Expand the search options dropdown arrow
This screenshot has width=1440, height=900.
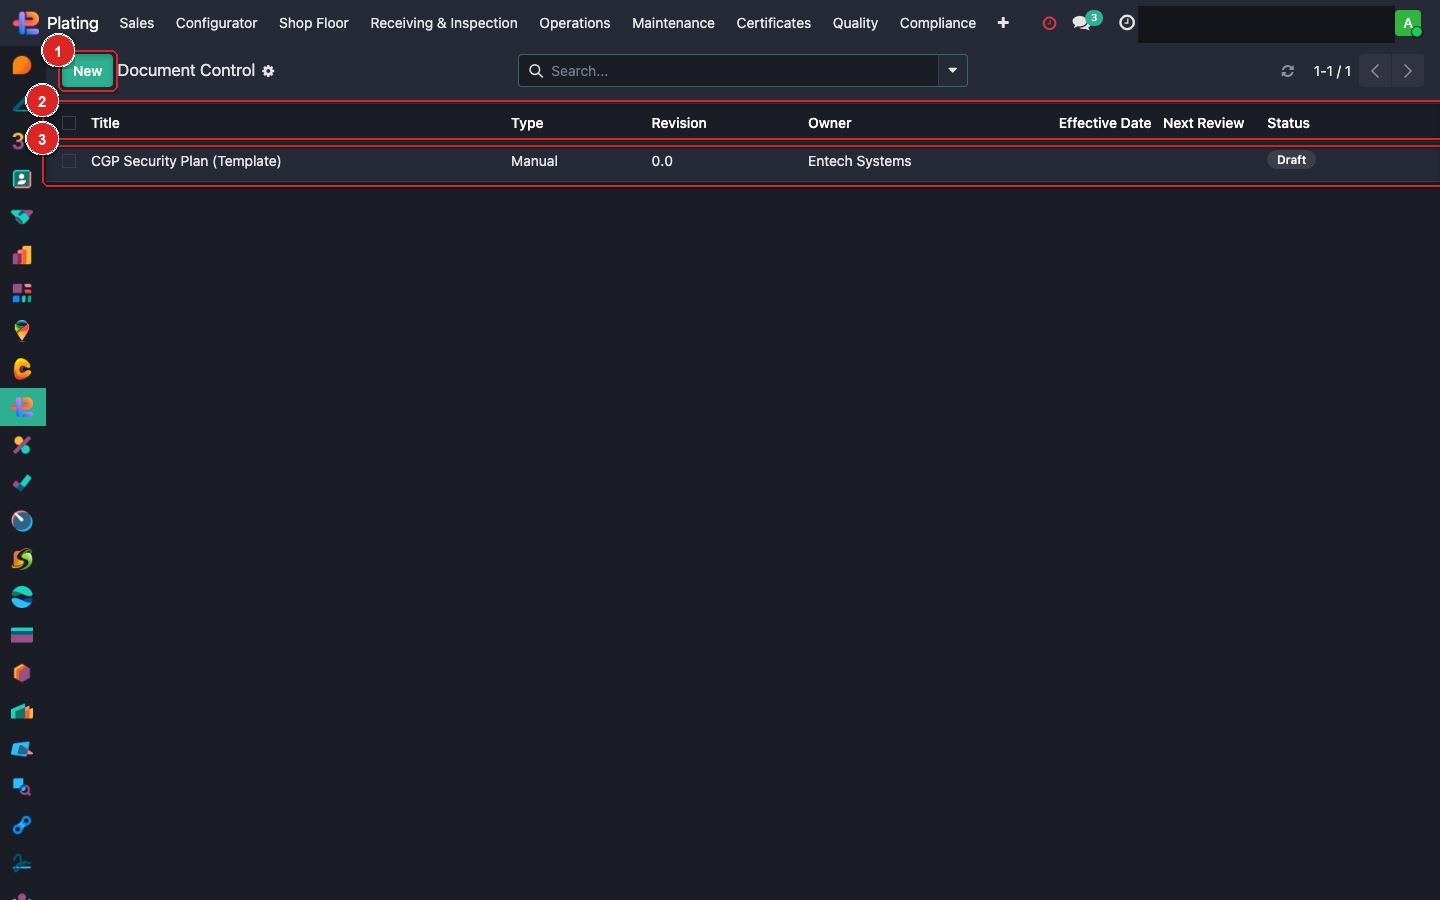(x=953, y=71)
